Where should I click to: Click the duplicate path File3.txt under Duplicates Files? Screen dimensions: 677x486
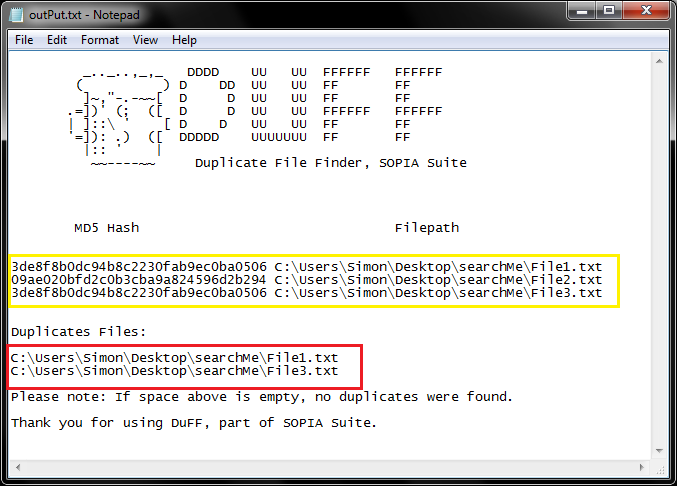(x=174, y=371)
